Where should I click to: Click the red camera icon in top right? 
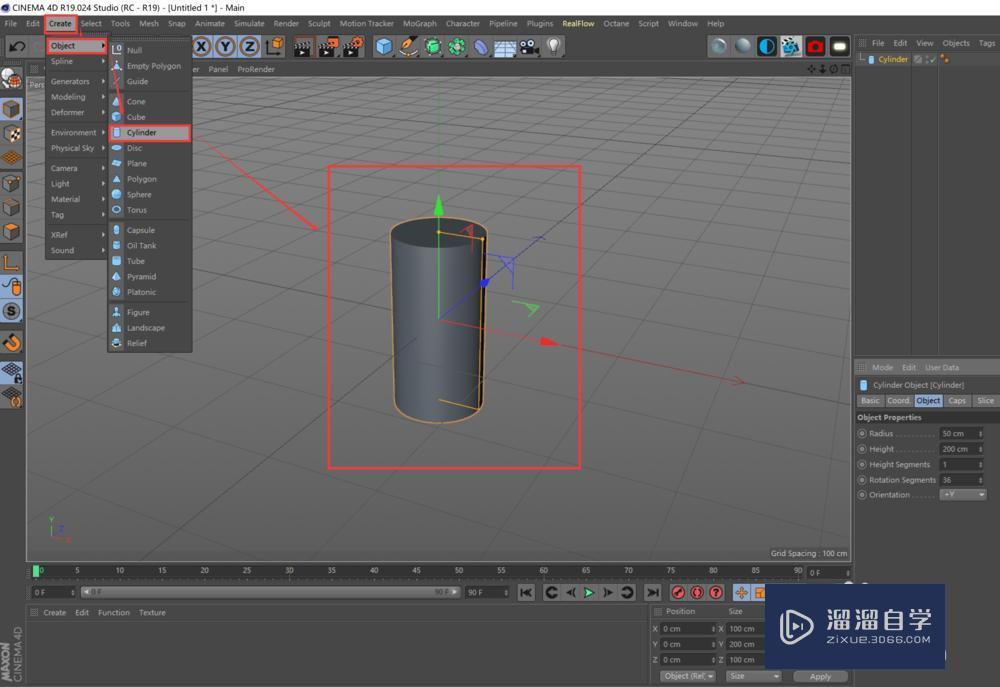815,46
